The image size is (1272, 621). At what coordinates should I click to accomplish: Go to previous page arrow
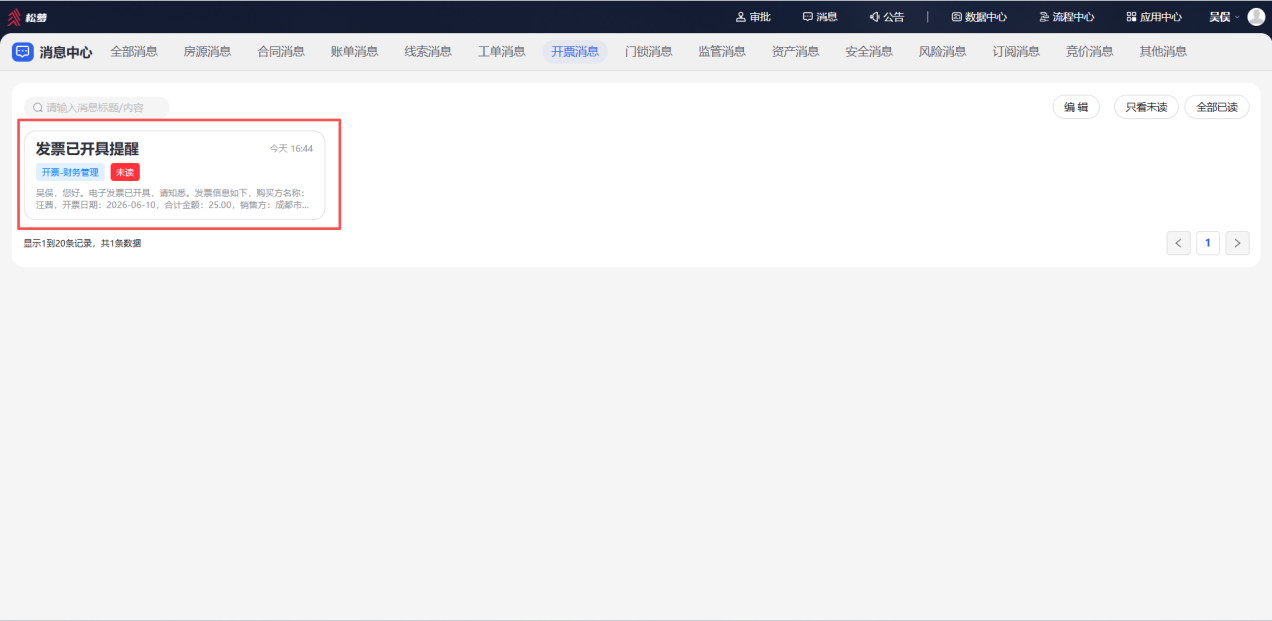(1179, 243)
